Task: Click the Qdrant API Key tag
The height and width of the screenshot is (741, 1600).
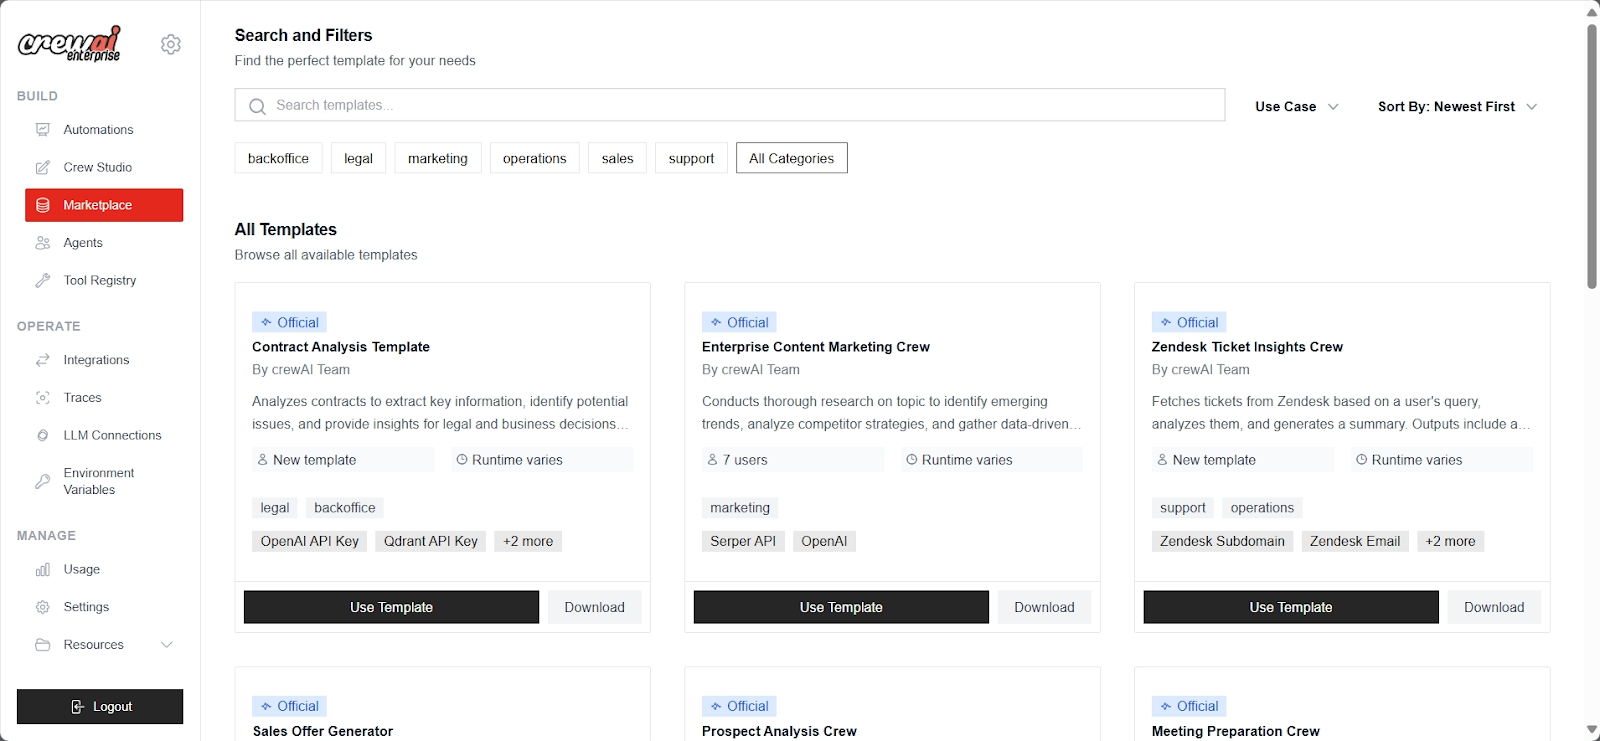Action: coord(431,541)
